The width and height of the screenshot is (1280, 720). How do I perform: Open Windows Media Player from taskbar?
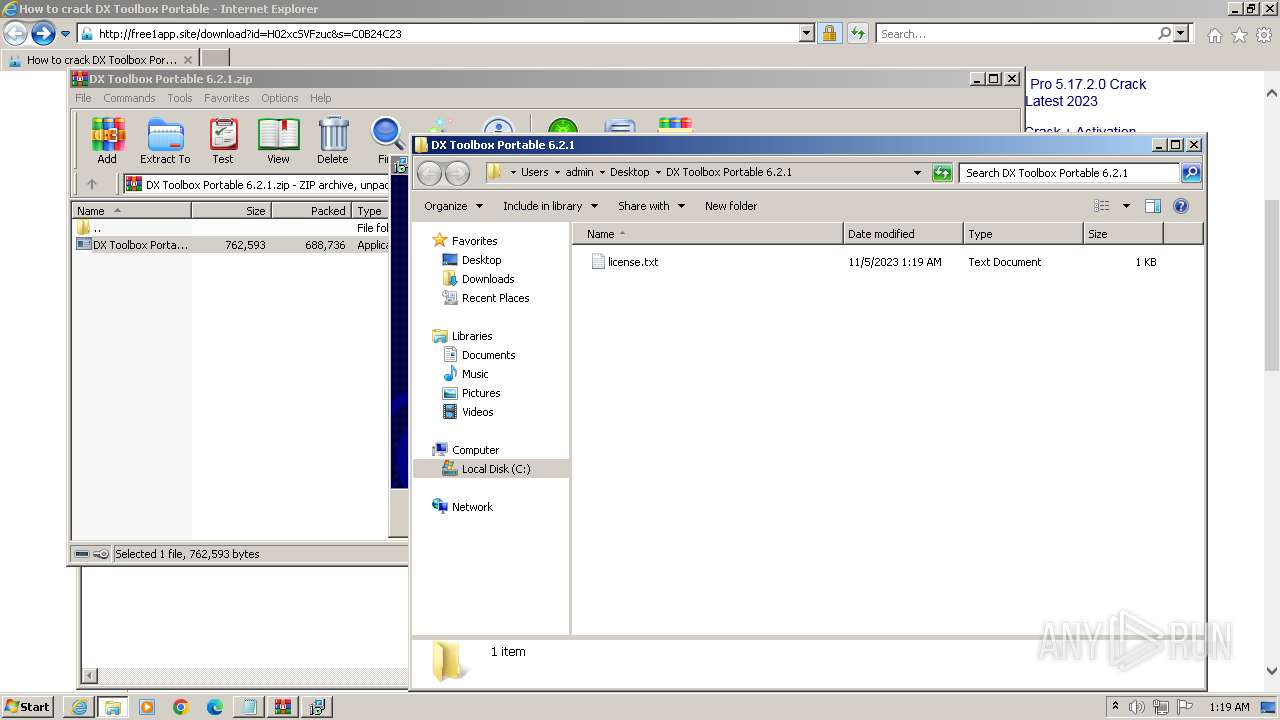pos(147,707)
